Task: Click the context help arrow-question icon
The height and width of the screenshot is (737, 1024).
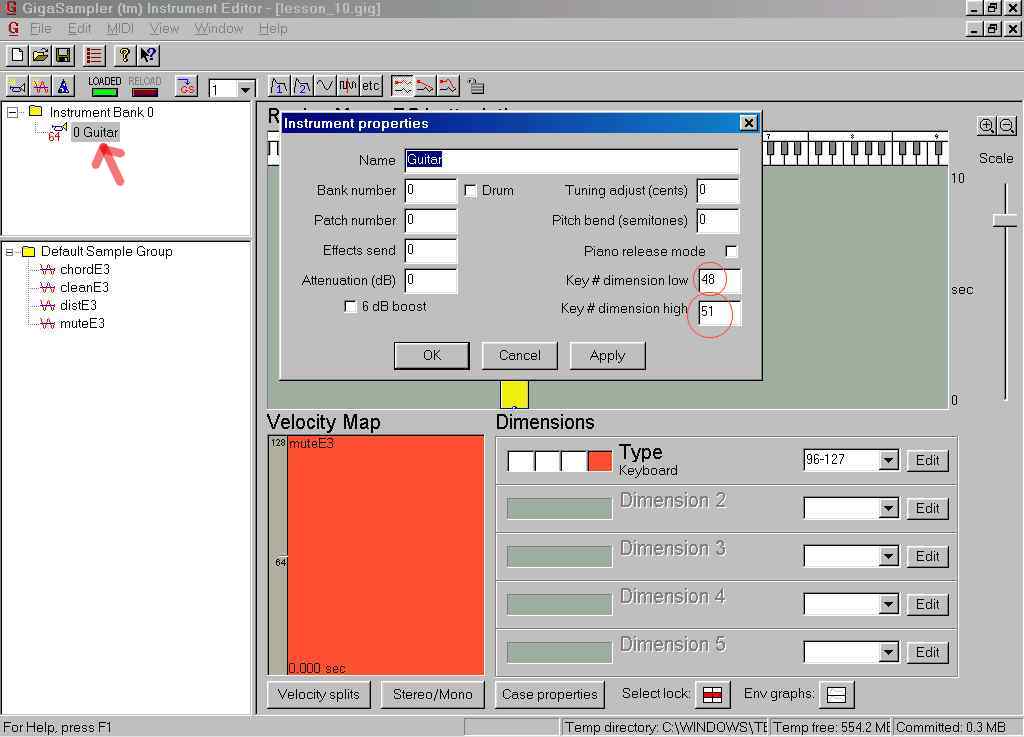Action: pos(148,55)
